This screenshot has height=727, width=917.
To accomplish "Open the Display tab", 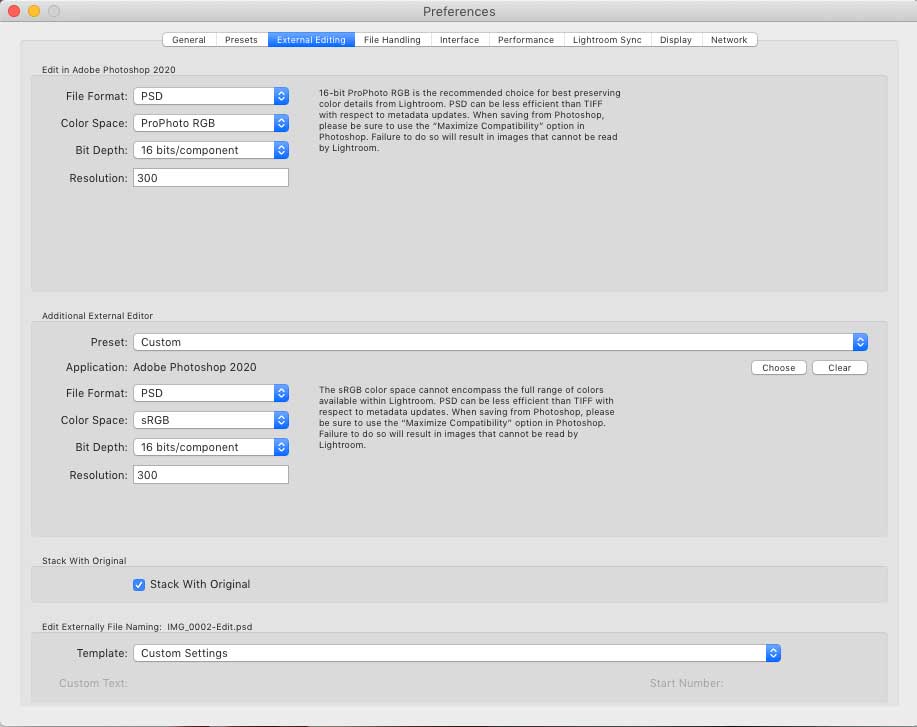I will click(675, 40).
